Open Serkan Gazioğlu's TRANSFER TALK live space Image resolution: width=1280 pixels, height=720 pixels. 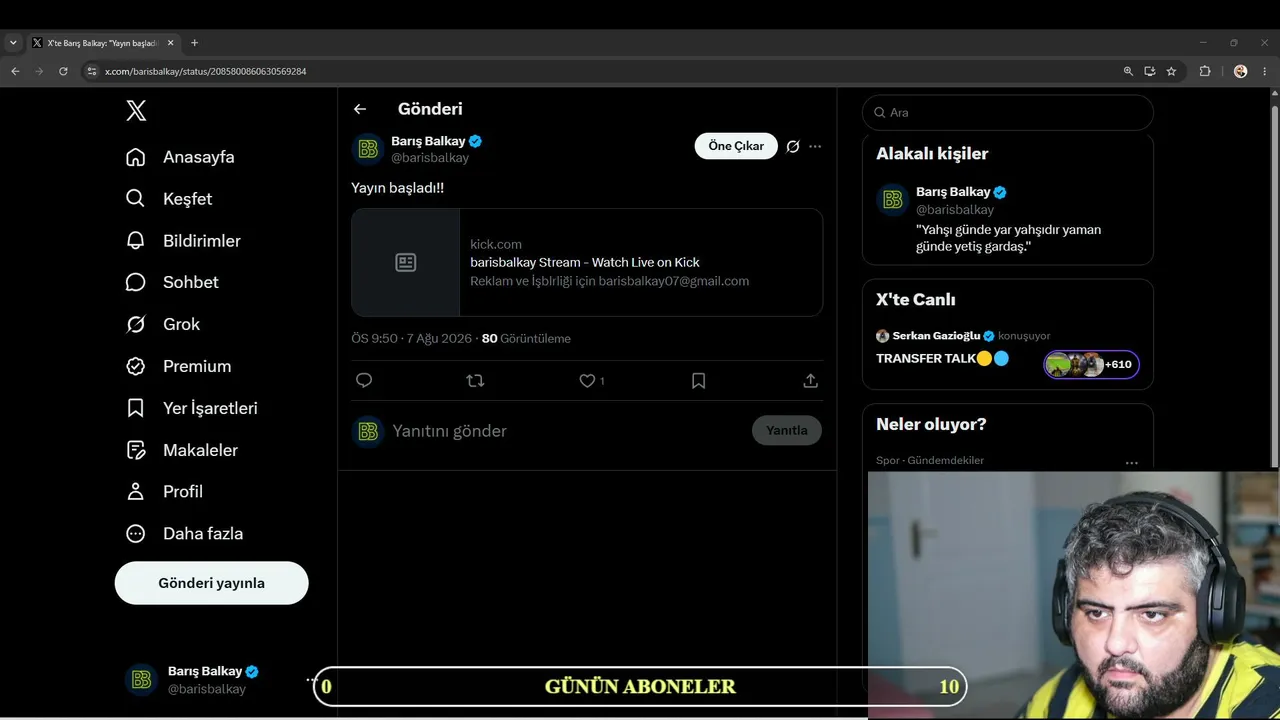click(942, 358)
